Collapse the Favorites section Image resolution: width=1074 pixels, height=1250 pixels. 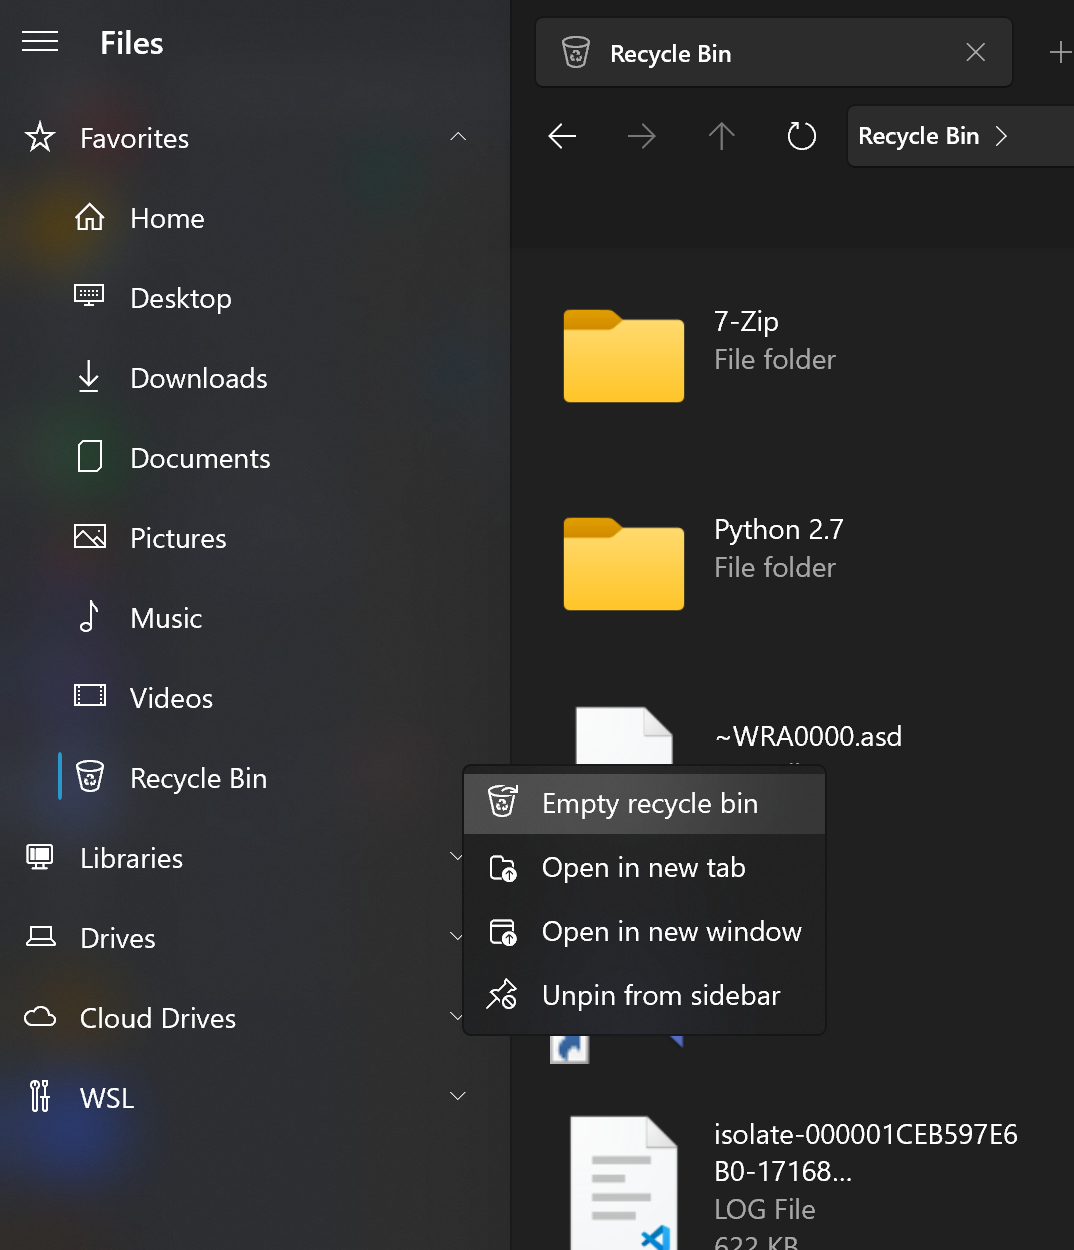pyautogui.click(x=458, y=137)
